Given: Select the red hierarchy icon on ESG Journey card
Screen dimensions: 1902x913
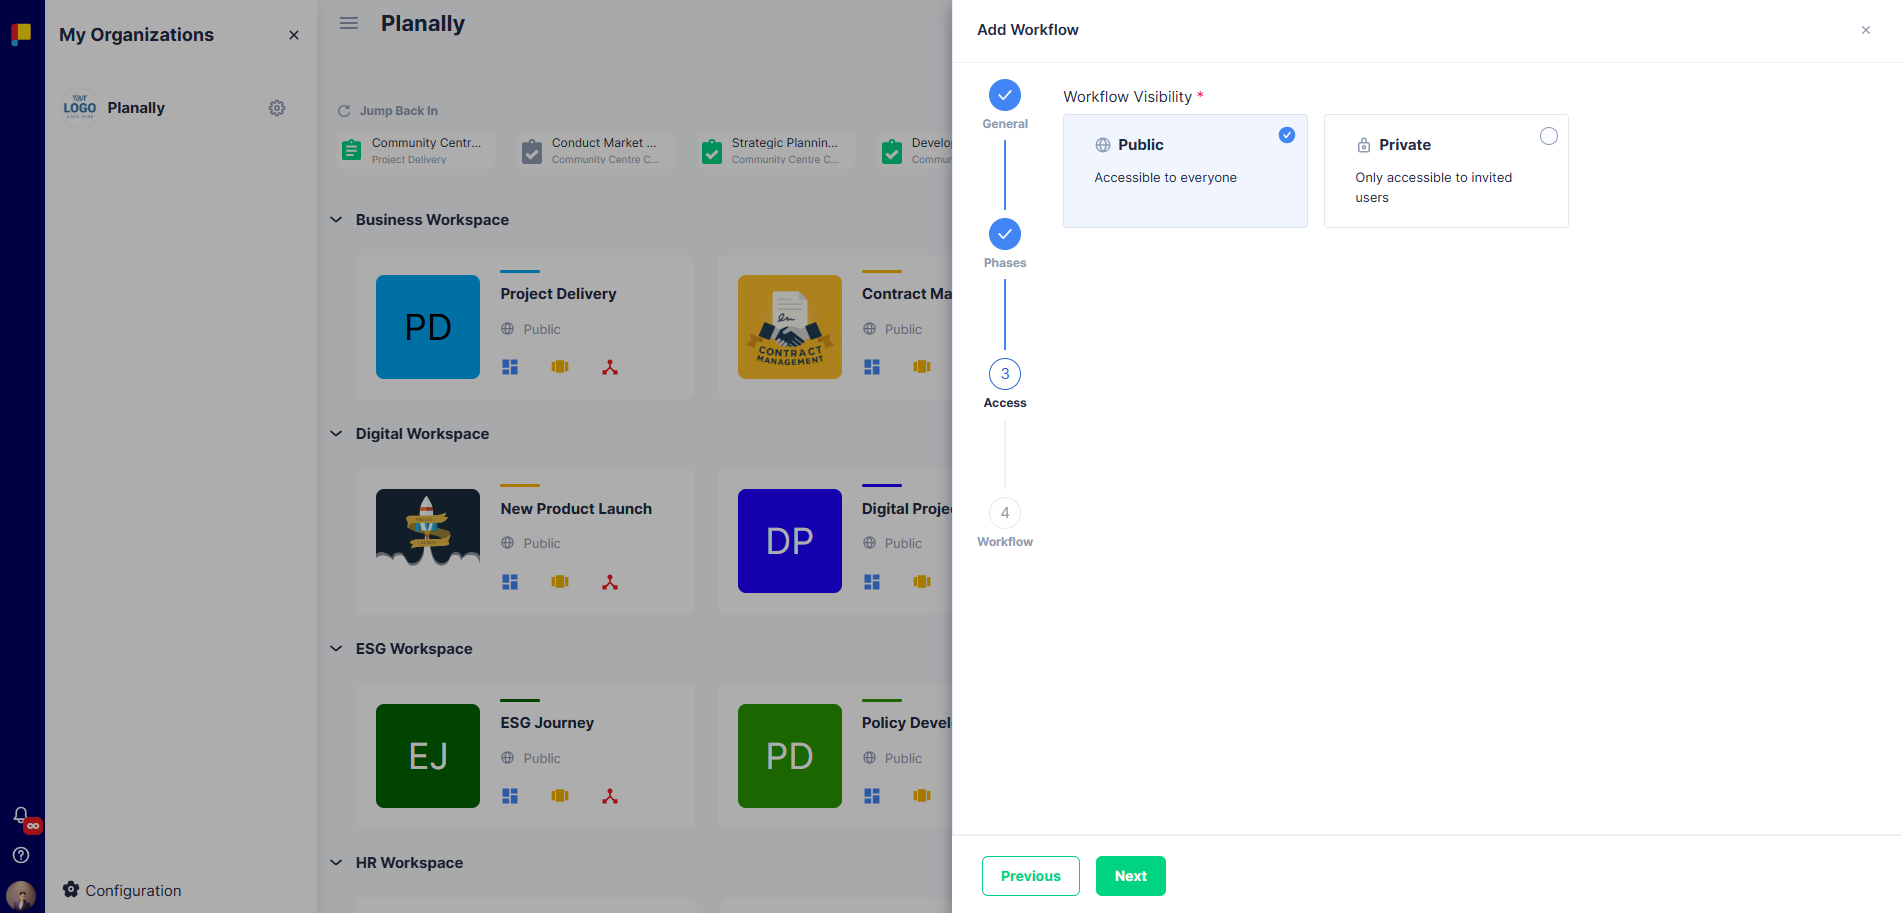Looking at the screenshot, I should [610, 796].
